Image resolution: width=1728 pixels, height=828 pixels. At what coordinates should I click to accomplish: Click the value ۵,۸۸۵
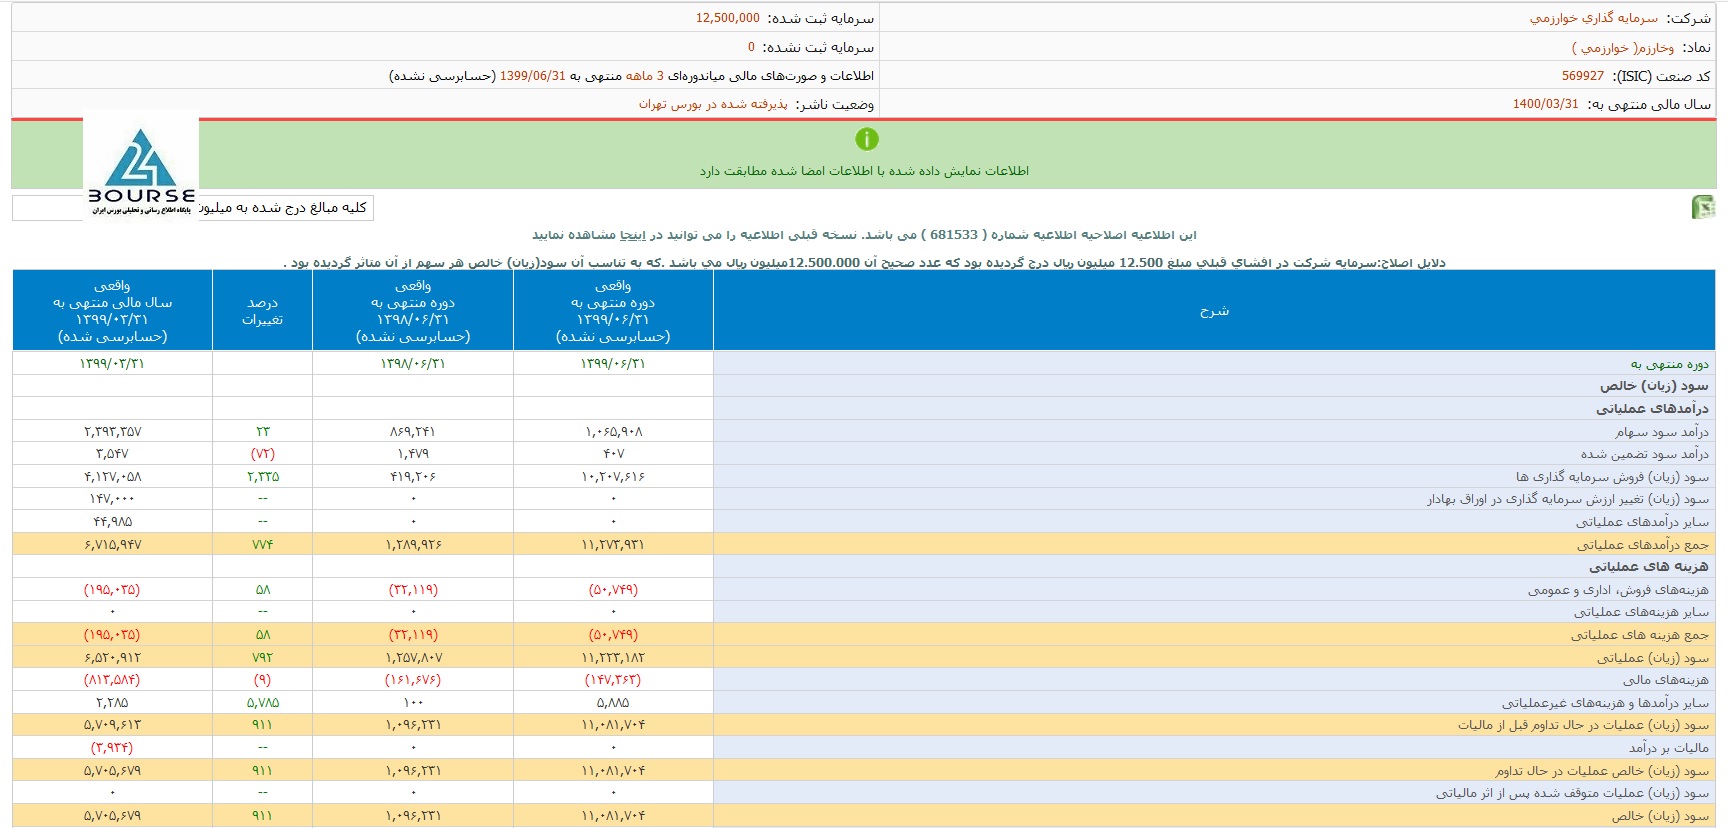click(613, 703)
